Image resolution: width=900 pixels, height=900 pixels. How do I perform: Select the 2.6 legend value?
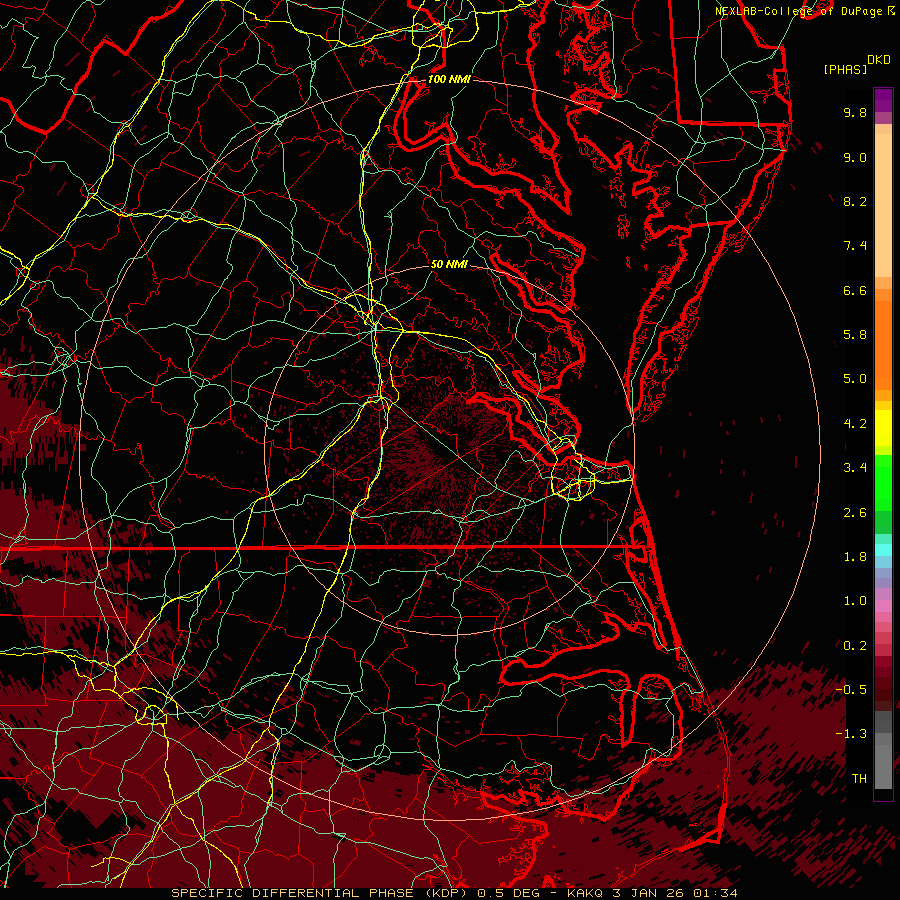click(855, 513)
